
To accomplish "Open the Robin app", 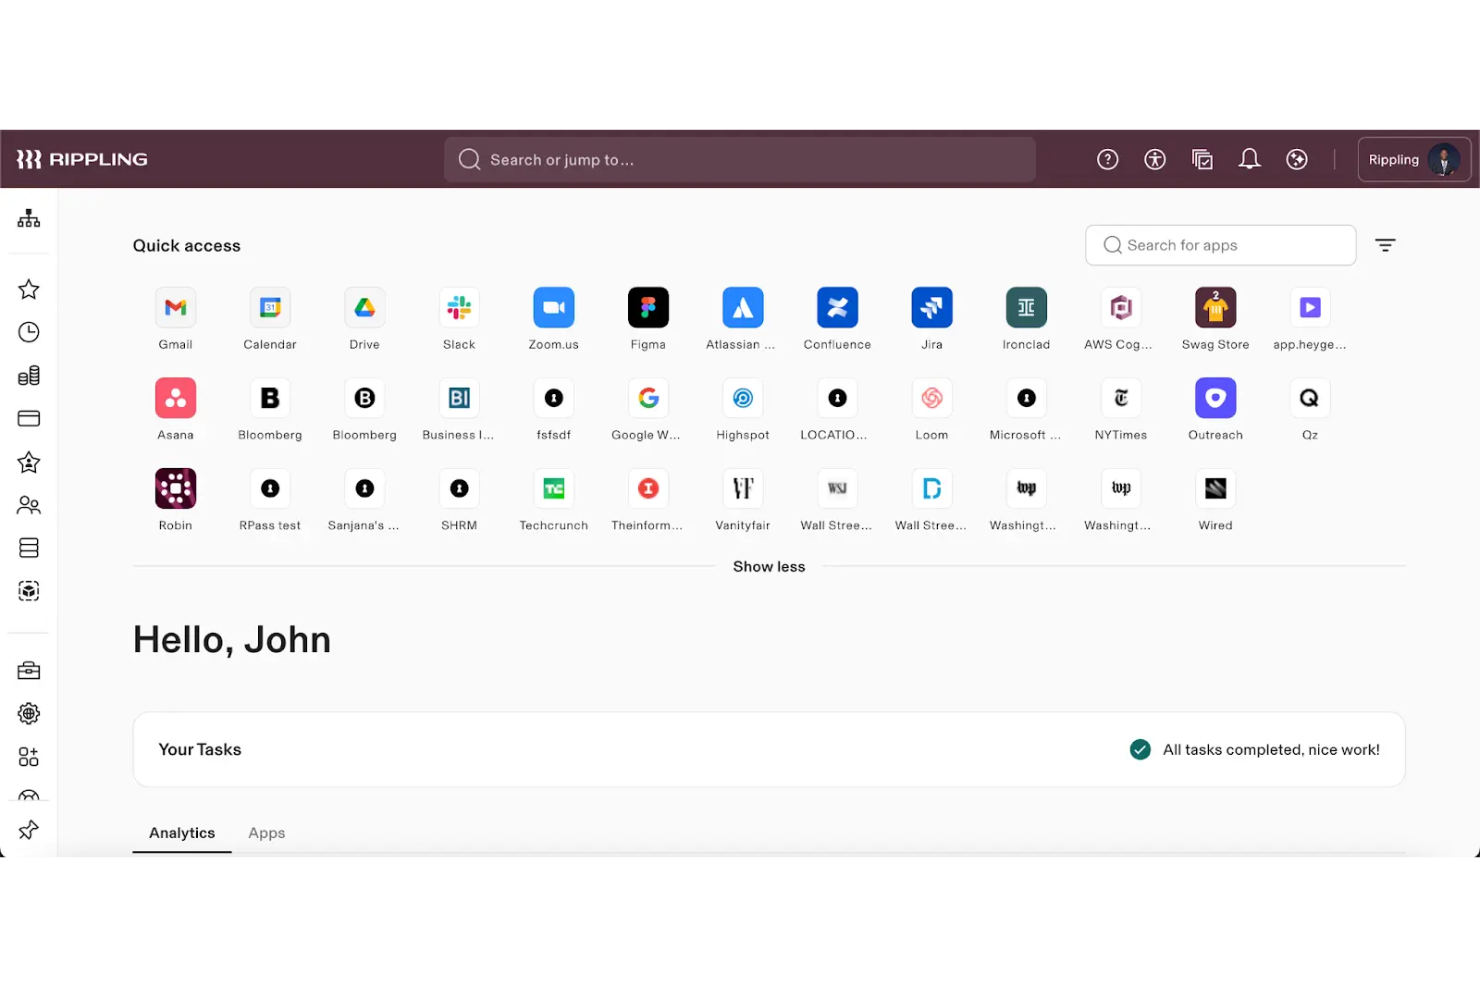I will [175, 489].
